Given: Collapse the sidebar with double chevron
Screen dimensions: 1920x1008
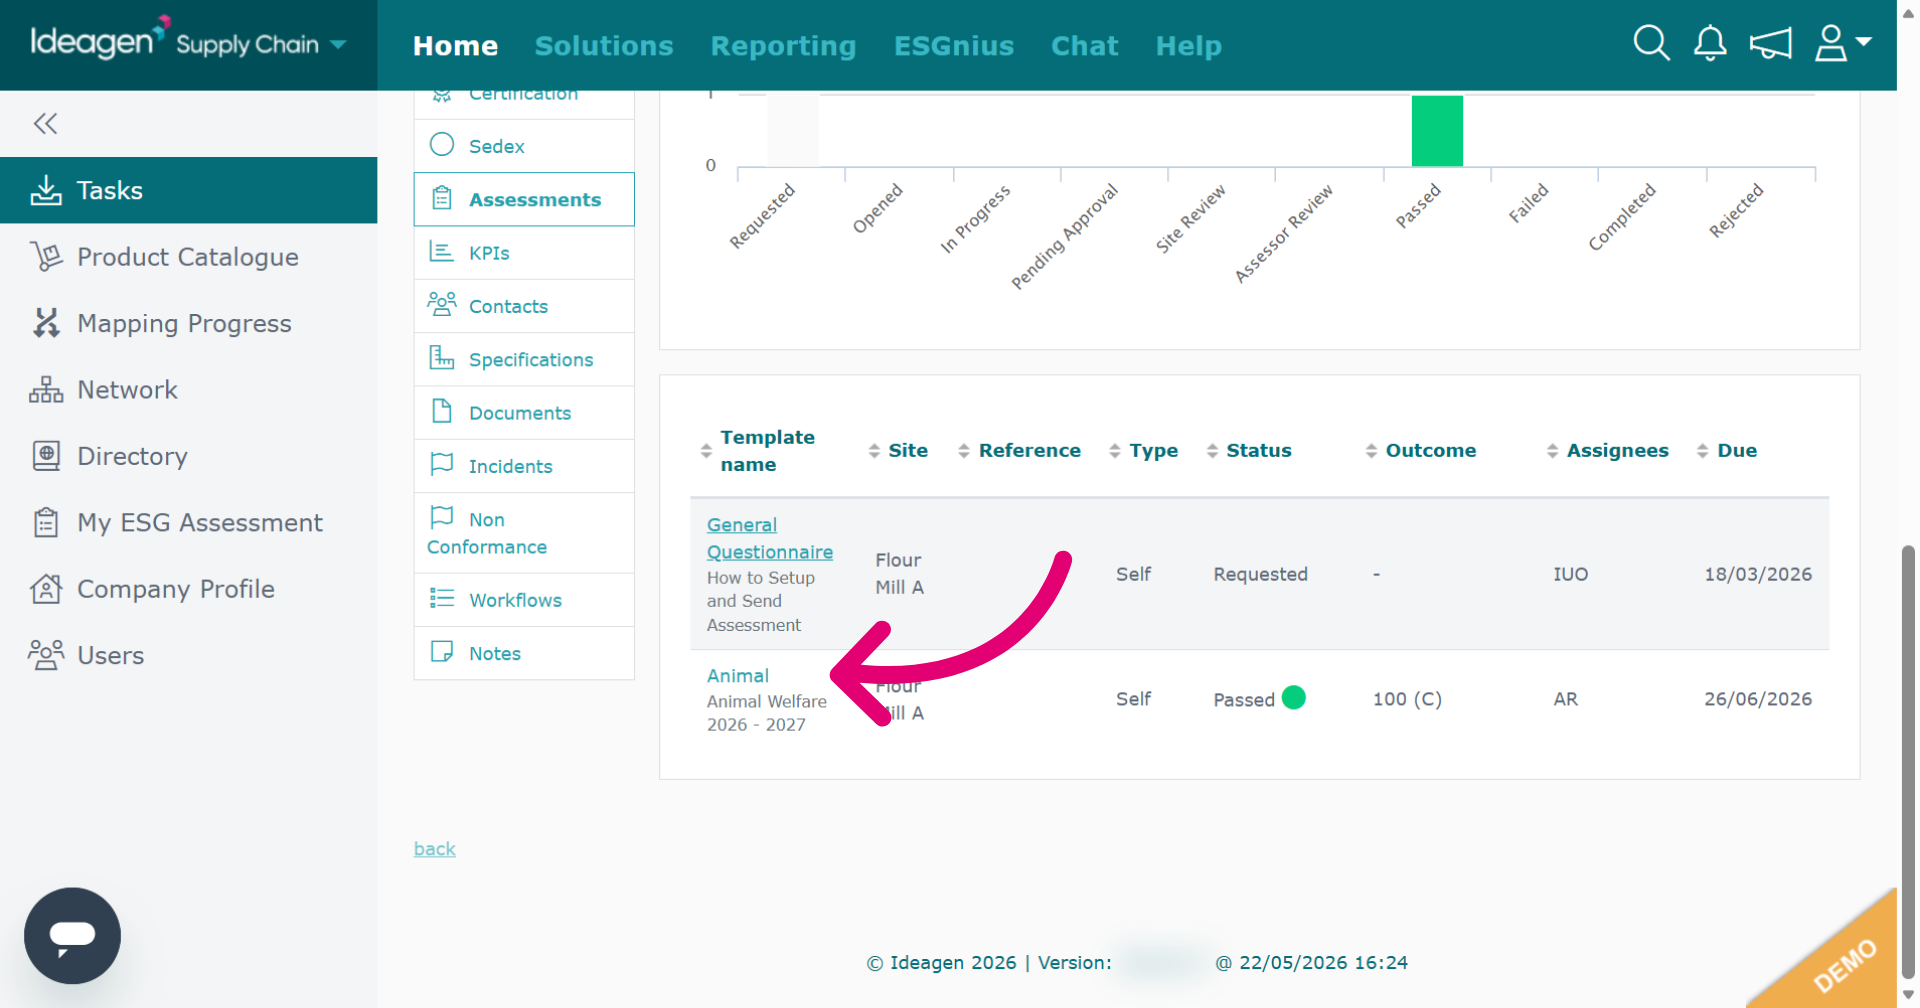Looking at the screenshot, I should point(46,123).
